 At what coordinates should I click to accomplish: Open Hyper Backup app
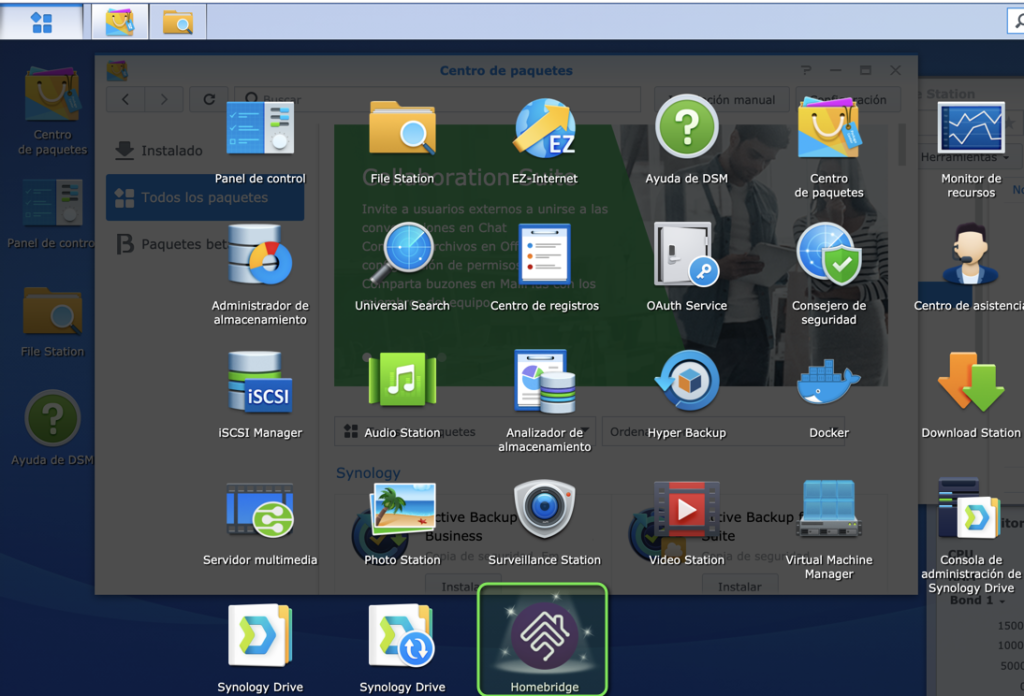pos(686,382)
